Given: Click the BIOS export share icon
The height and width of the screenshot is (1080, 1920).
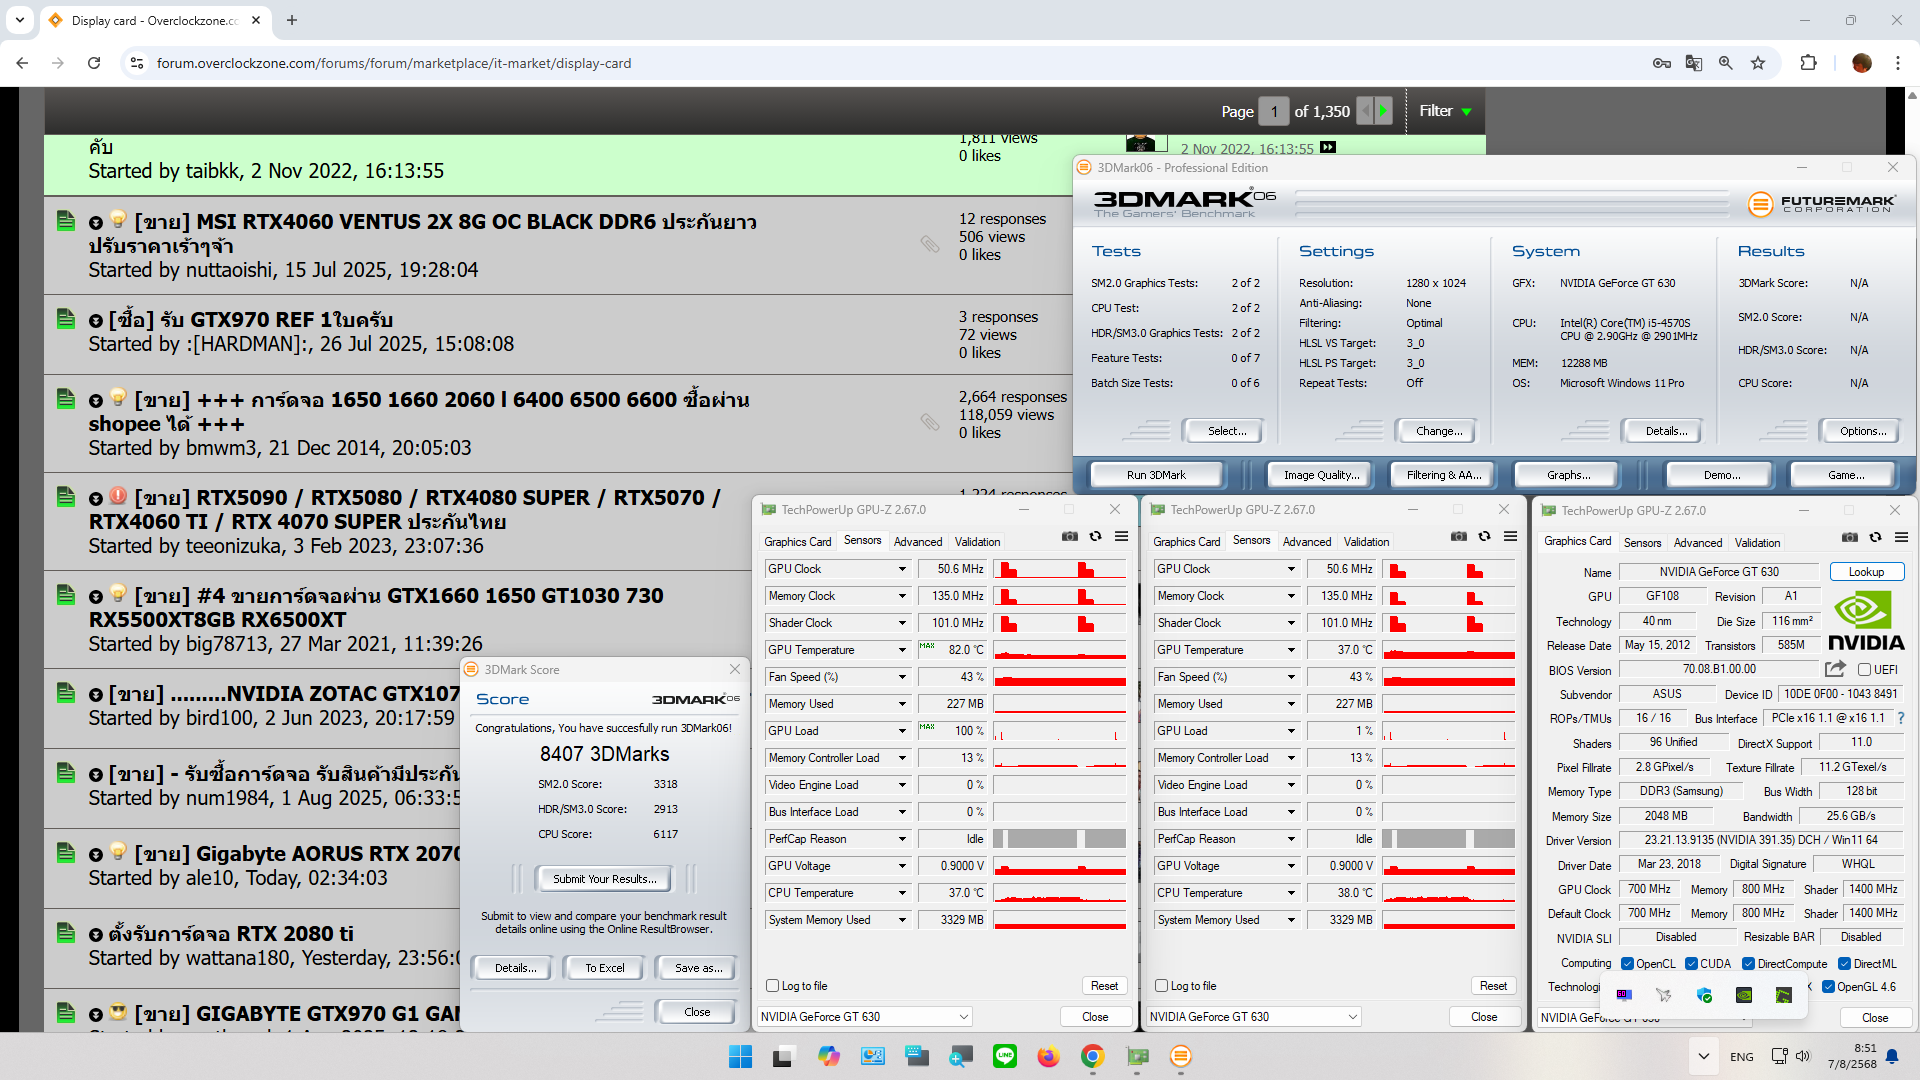Looking at the screenshot, I should click(x=1834, y=669).
